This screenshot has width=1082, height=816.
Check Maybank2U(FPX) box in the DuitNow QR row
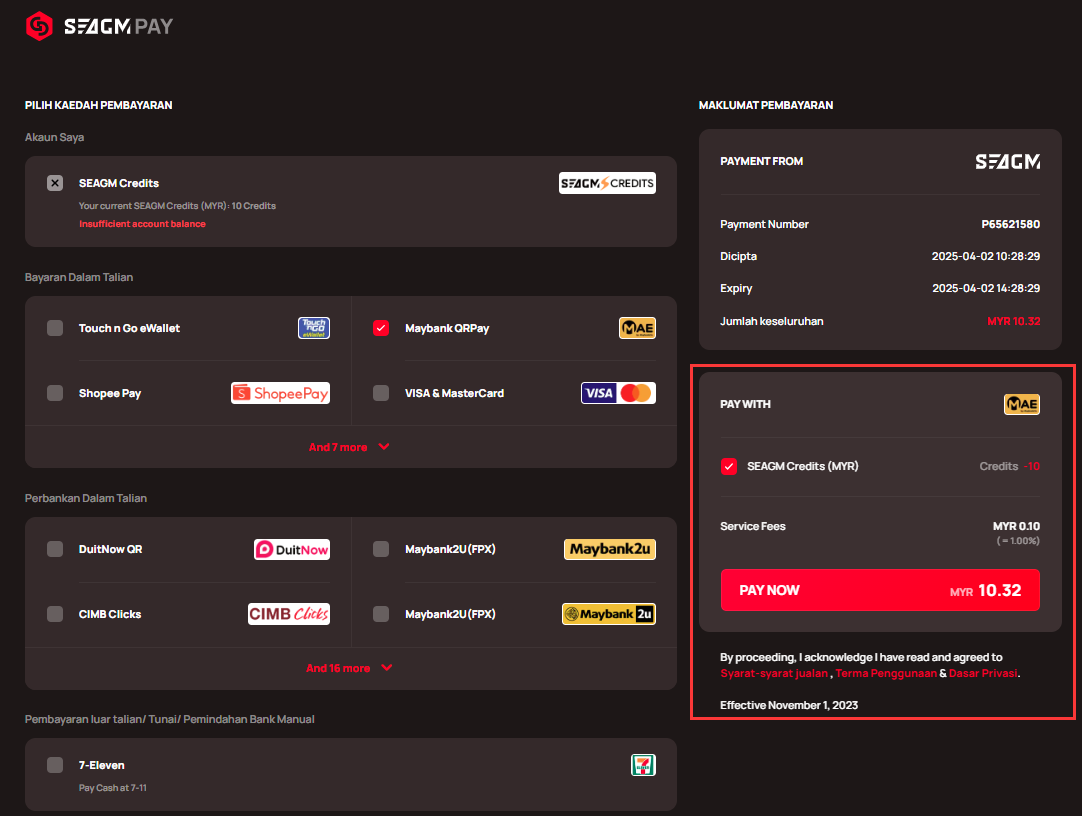coord(381,549)
